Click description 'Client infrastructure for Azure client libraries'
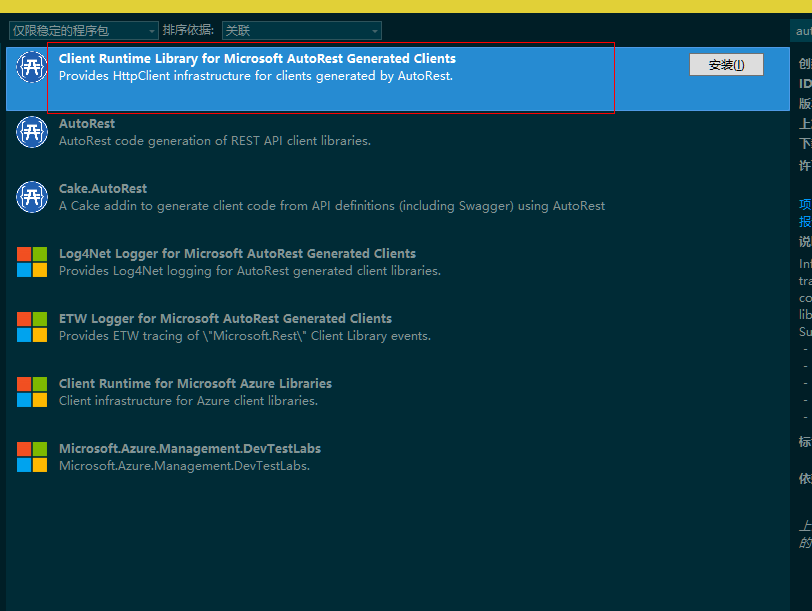The image size is (812, 611). click(x=188, y=401)
